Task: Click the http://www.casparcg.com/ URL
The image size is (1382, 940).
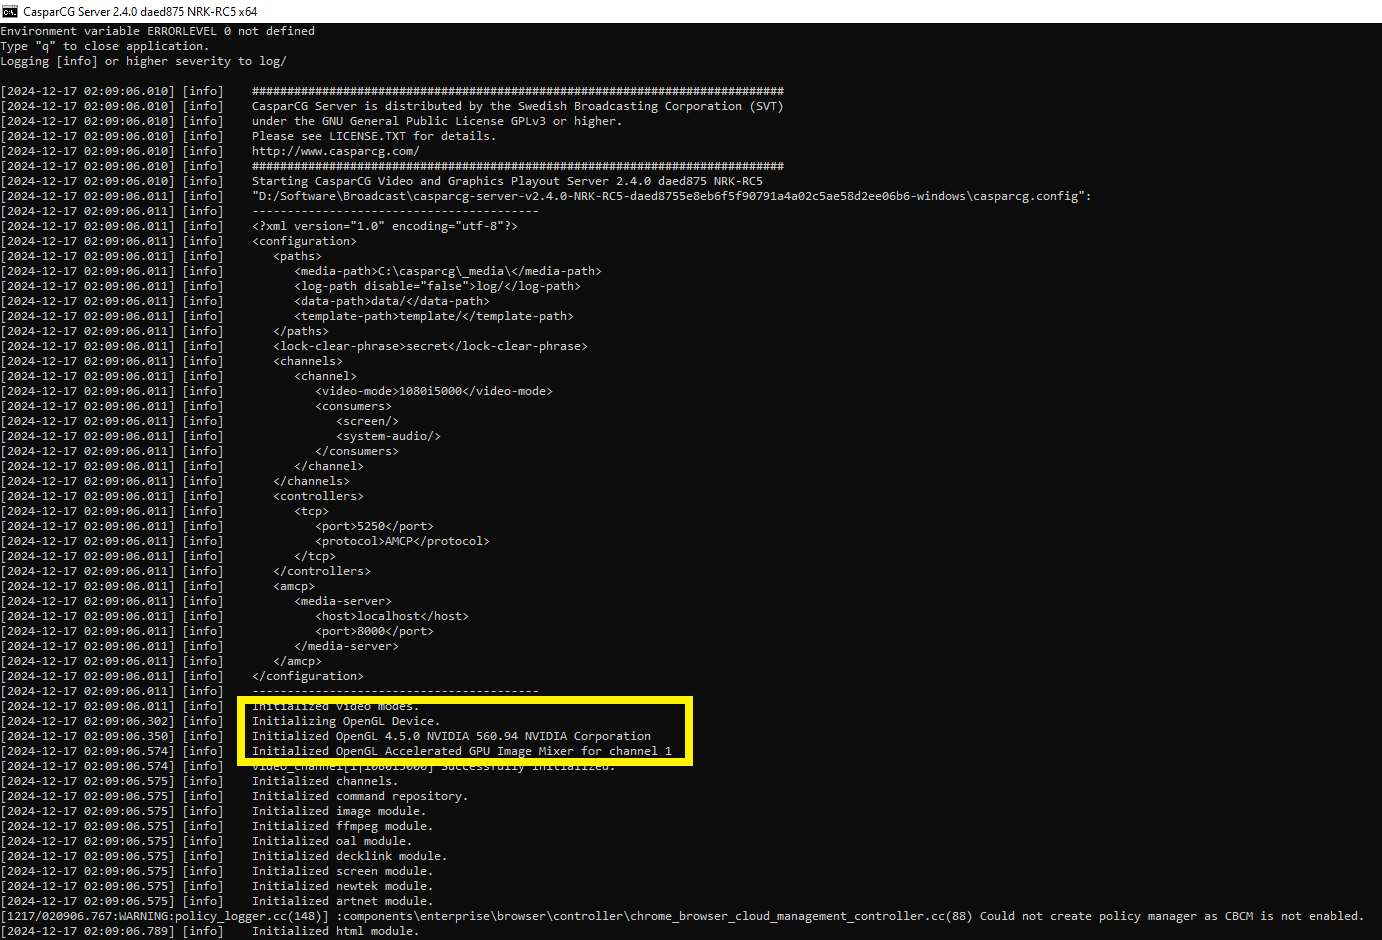Action: pos(336,151)
